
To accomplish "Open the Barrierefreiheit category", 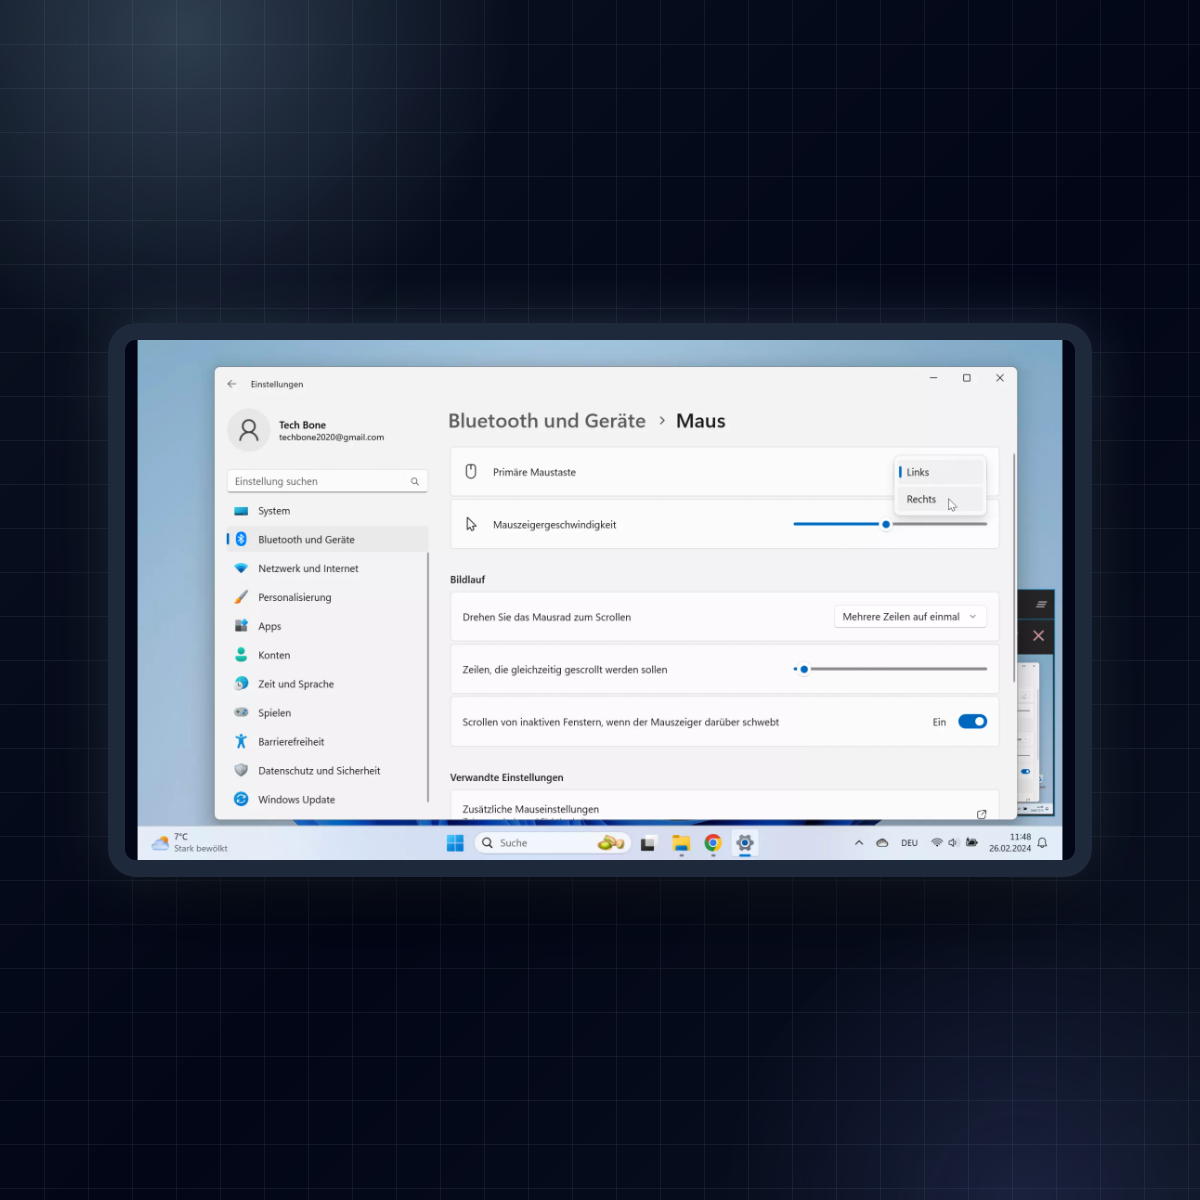I will 327,743.
